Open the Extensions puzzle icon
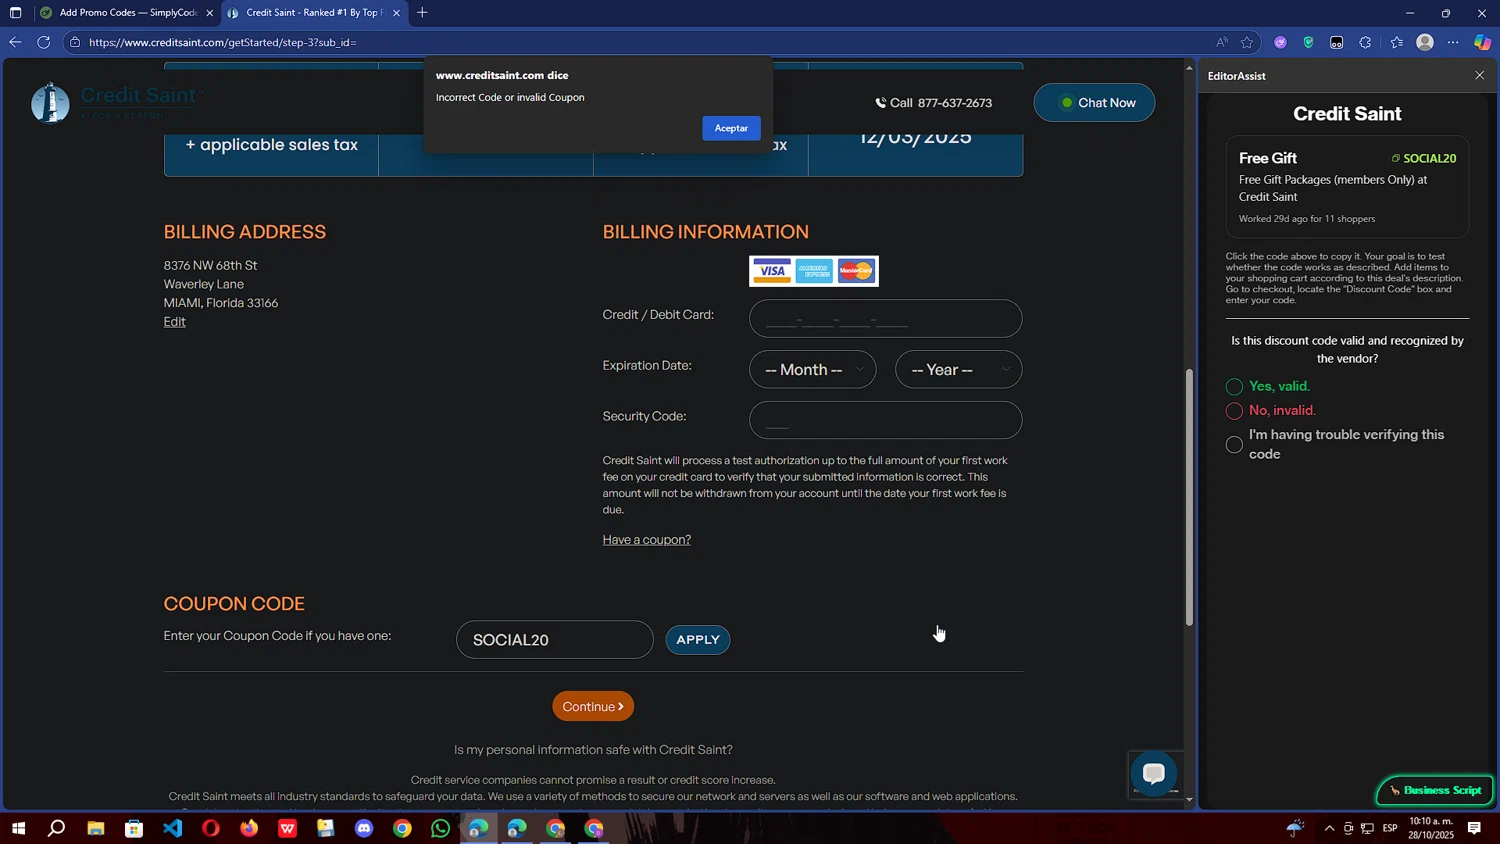The width and height of the screenshot is (1500, 844). tap(1366, 42)
